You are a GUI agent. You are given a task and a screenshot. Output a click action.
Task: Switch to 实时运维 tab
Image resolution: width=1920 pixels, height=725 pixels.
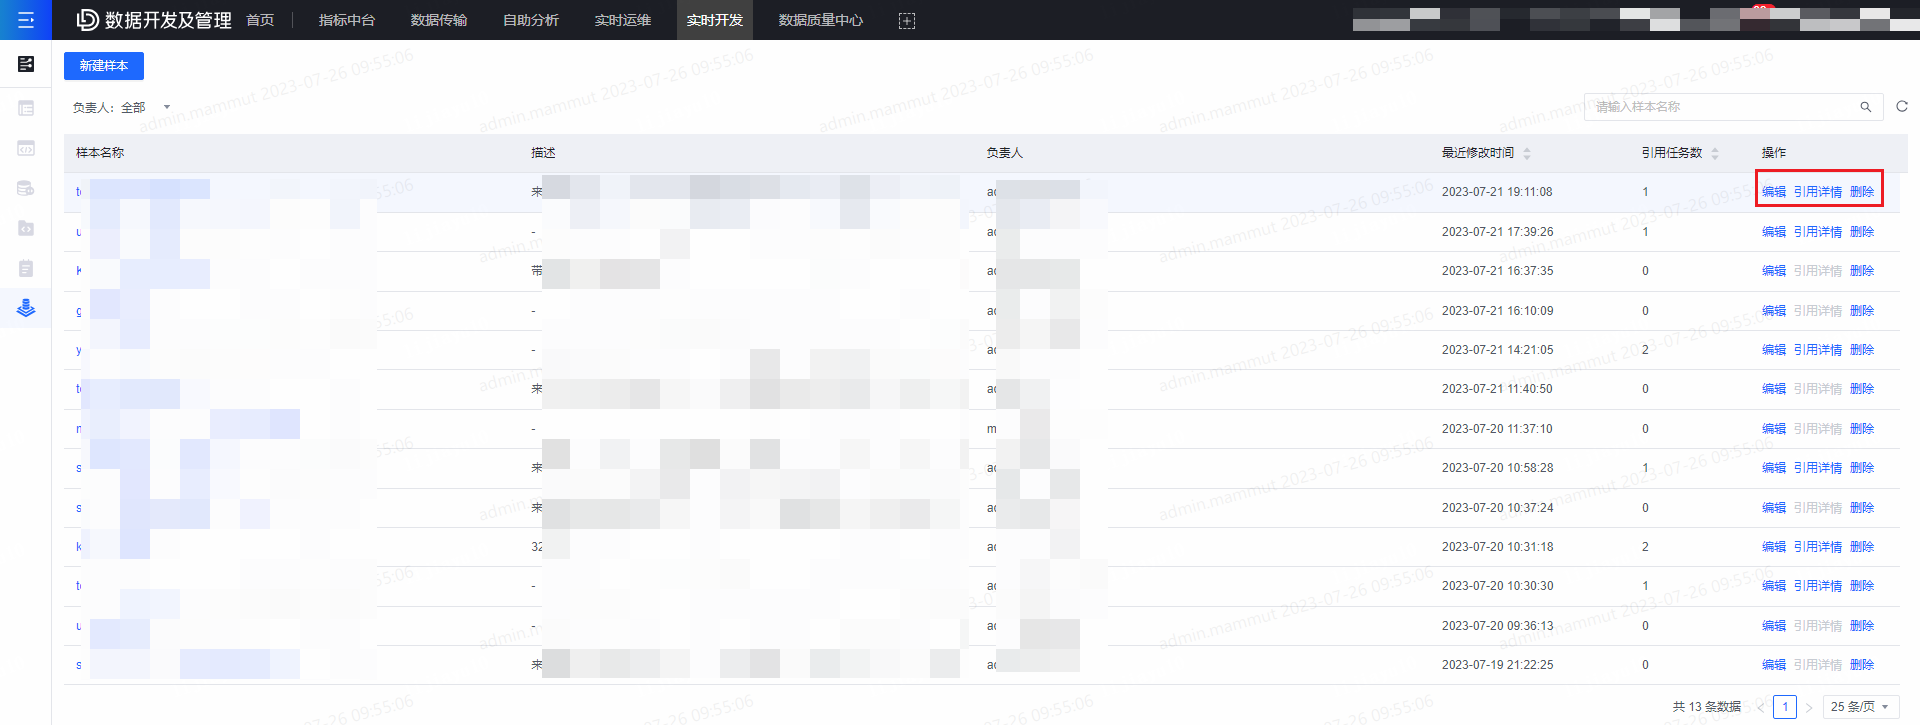(623, 20)
